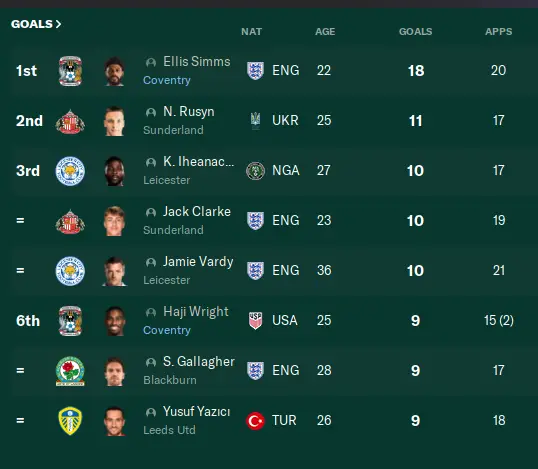Click Leeds United badge in Yazıcı row
Screen dimensions: 538x469
point(70,421)
